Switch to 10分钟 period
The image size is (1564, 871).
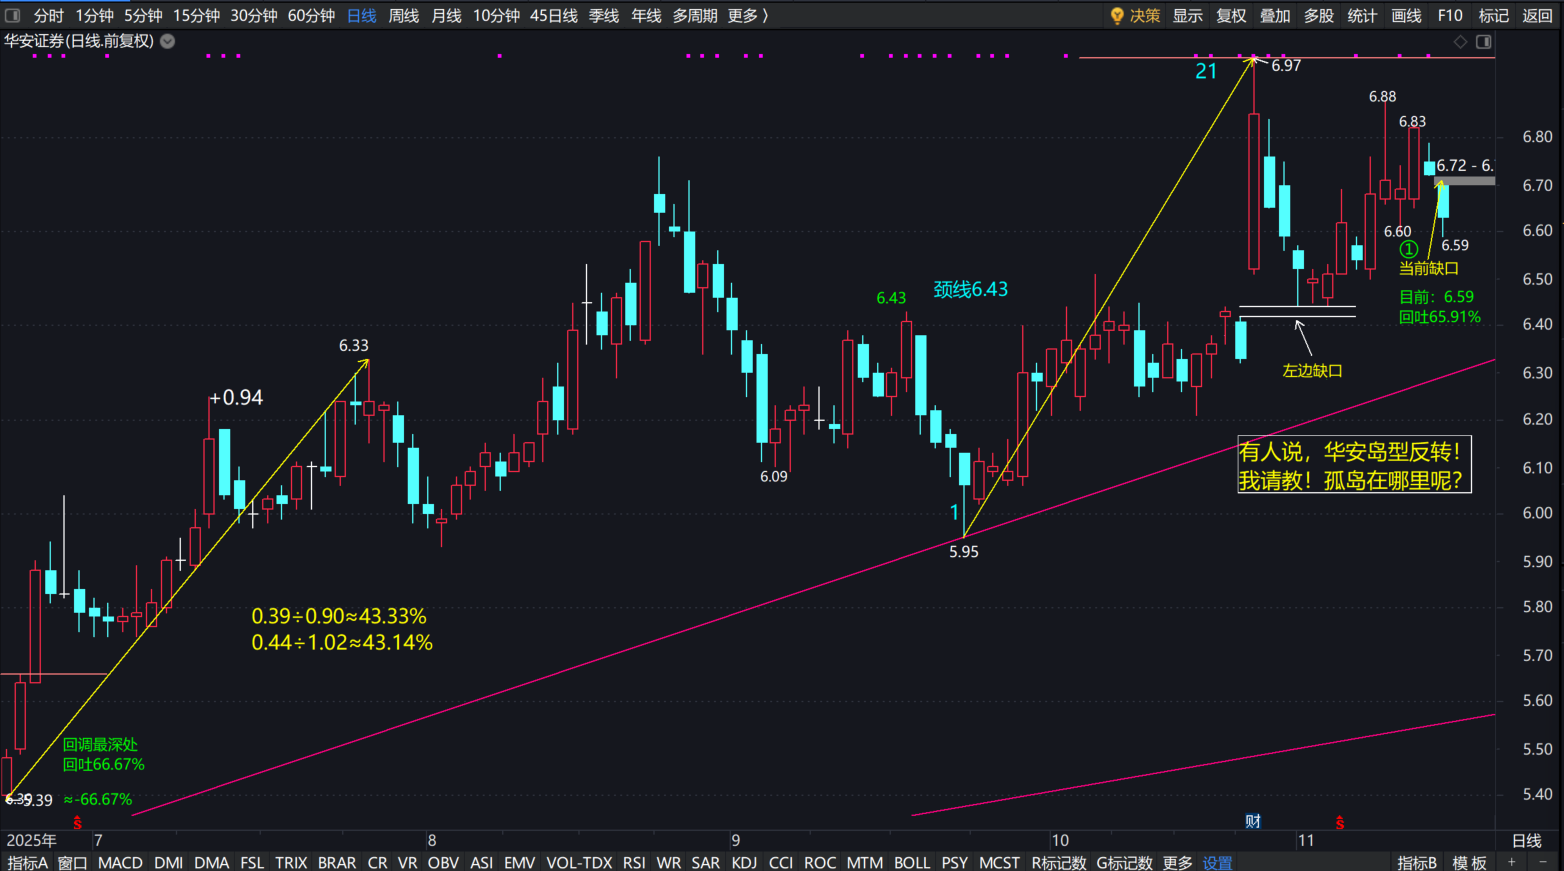496,15
